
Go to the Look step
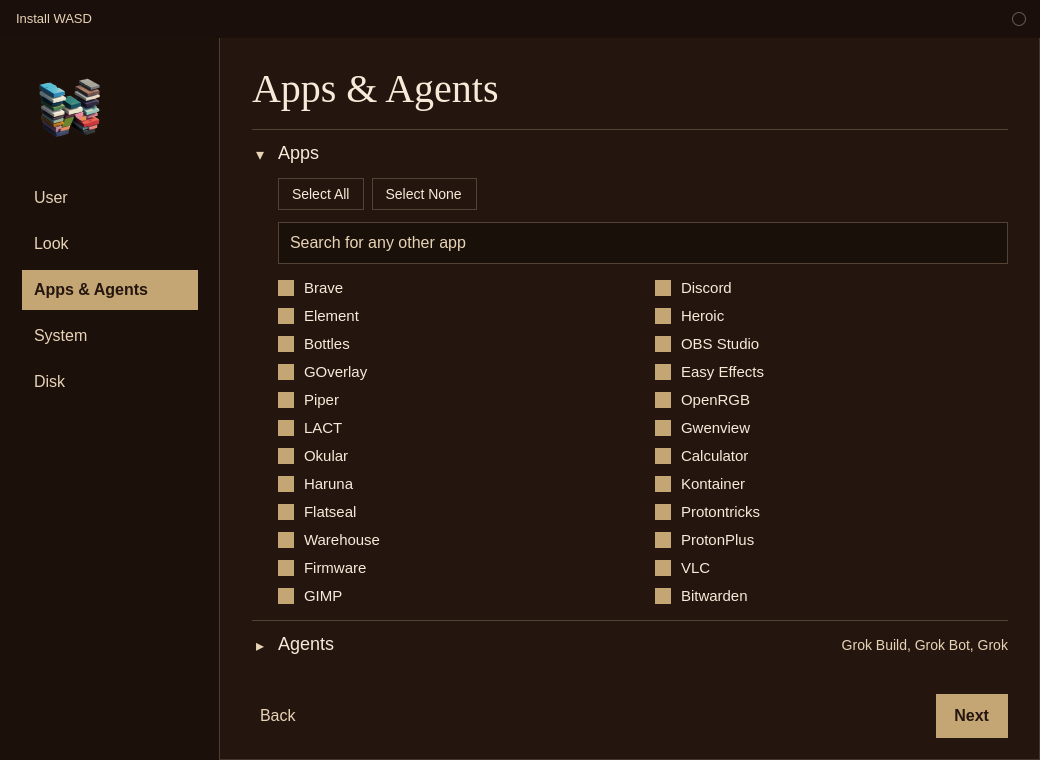point(109,243)
